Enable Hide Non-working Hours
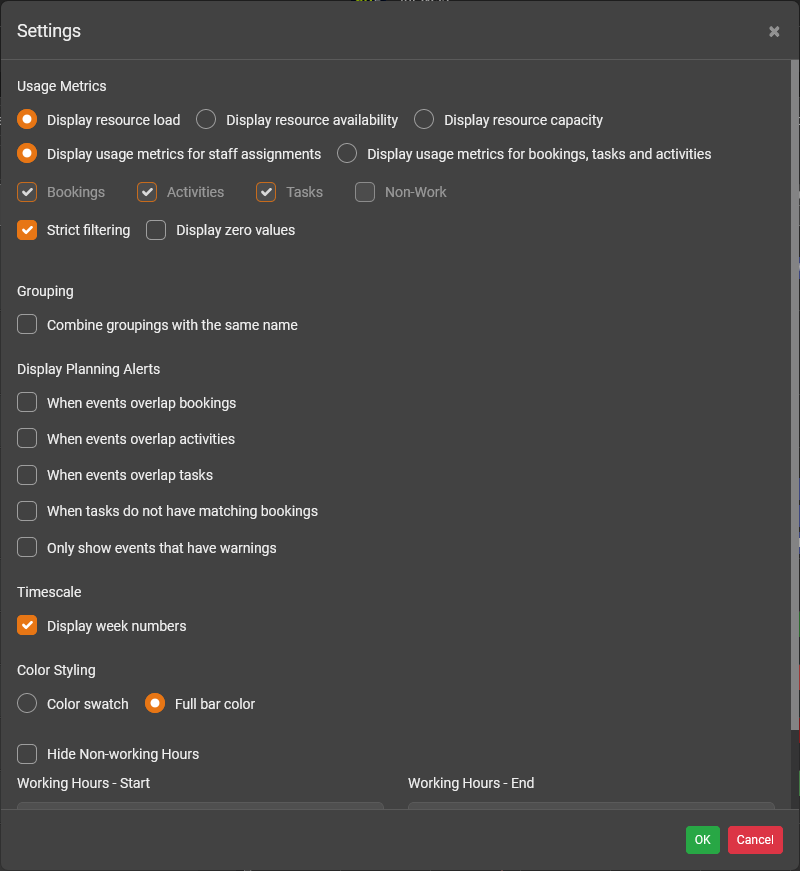The height and width of the screenshot is (871, 800). [28, 754]
